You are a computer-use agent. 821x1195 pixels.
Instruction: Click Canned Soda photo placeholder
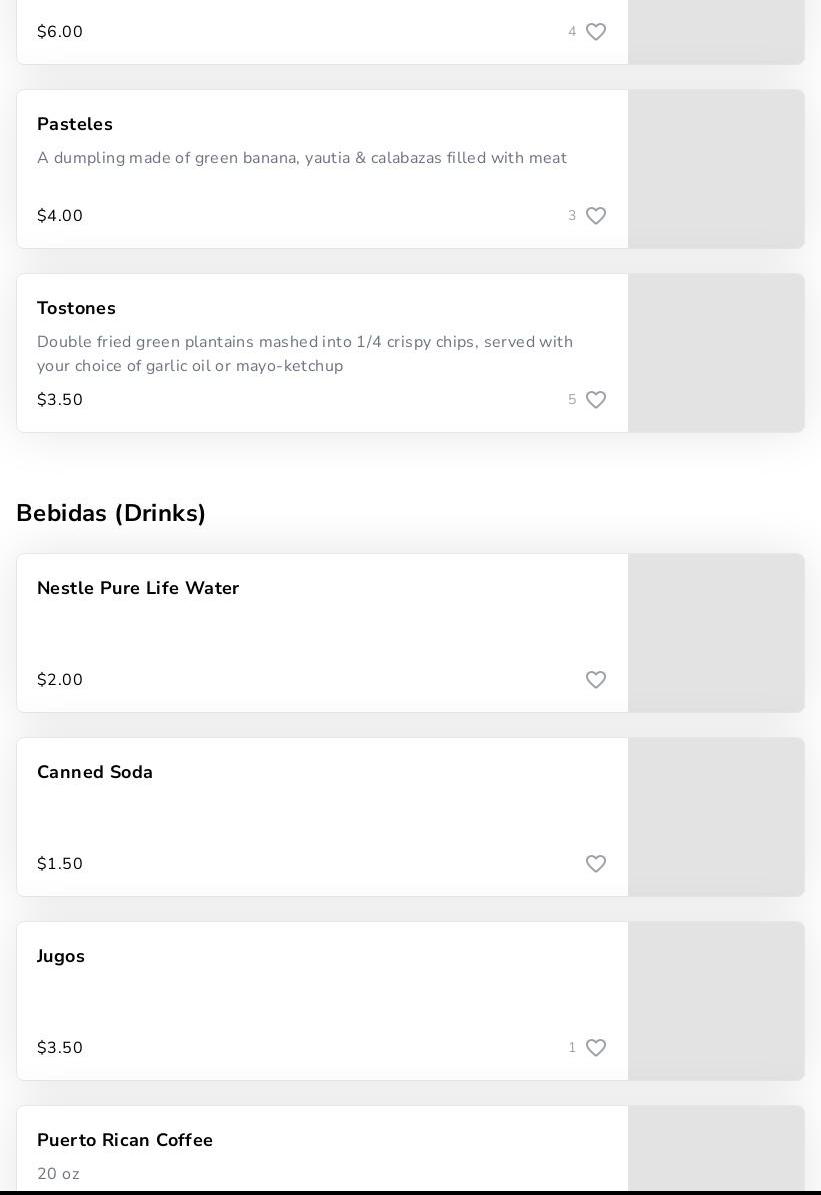coord(716,817)
